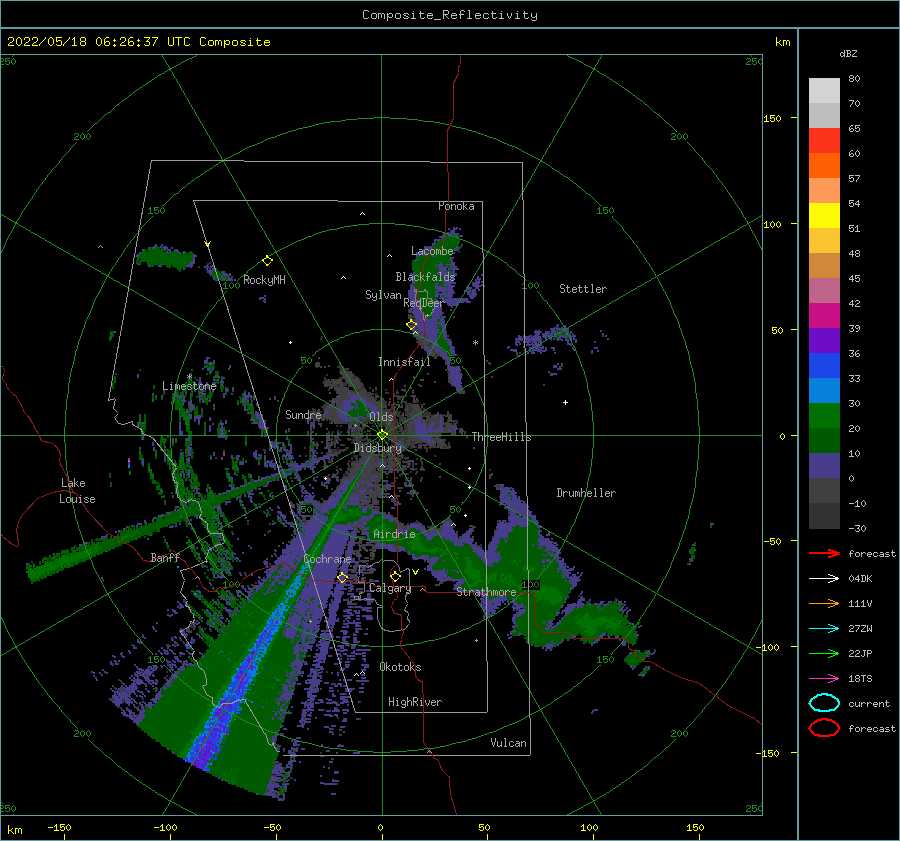Click the Vulcan label
Viewport: 900px width, 841px height.
coord(508,743)
